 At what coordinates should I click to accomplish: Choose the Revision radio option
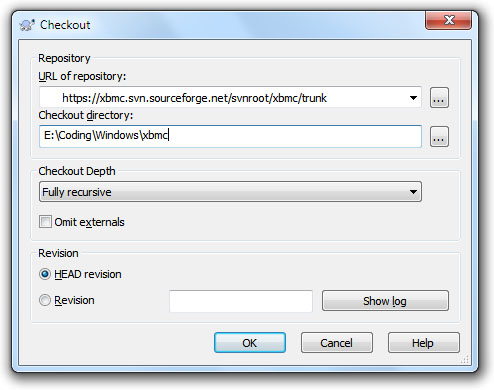pyautogui.click(x=45, y=300)
